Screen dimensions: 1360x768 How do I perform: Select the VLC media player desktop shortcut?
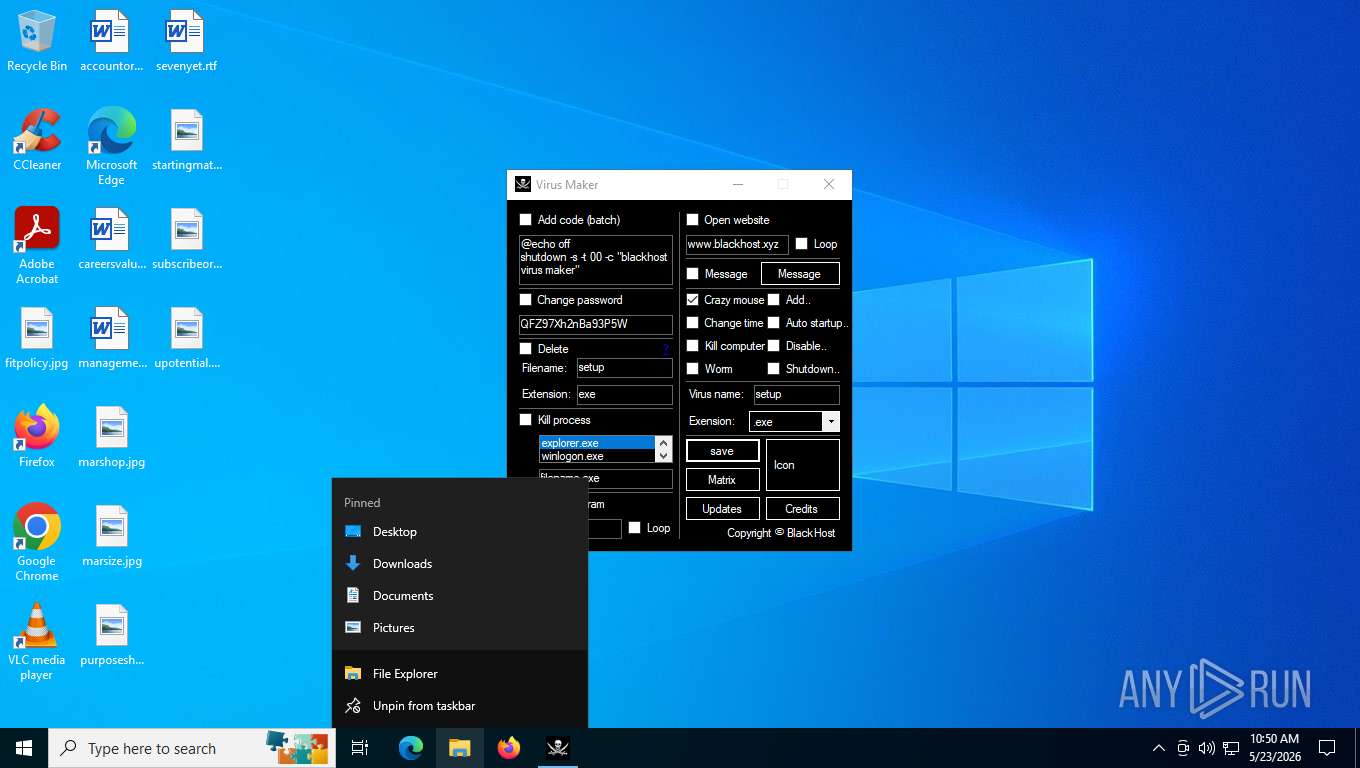click(x=37, y=642)
